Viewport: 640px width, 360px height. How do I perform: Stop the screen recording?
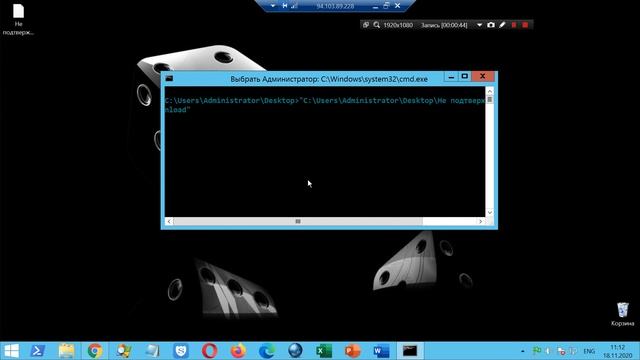[x=525, y=25]
